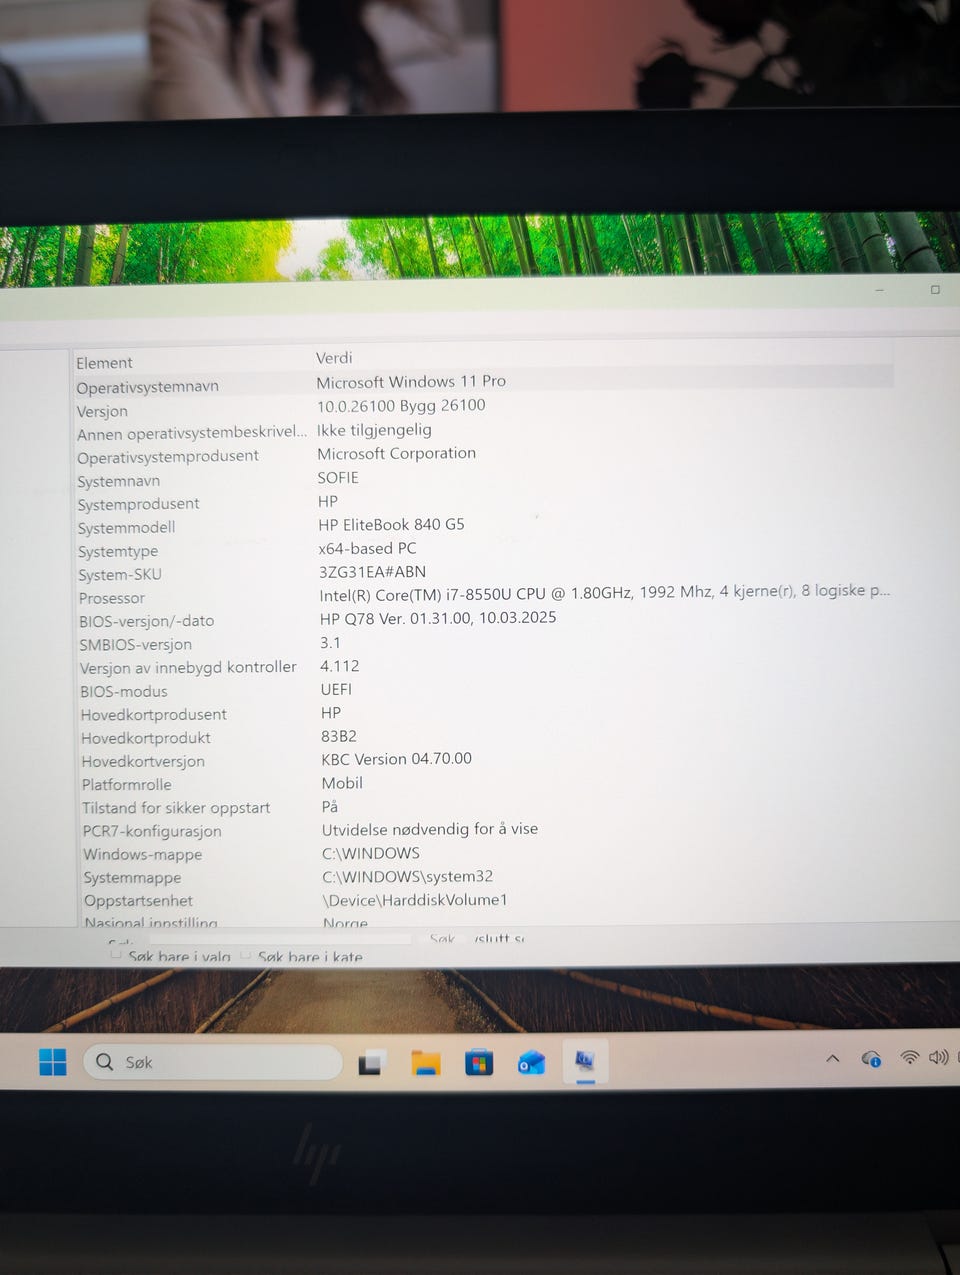Viewport: 960px width, 1275px height.
Task: Select the Systemmodell row
Action: pyautogui.click(x=484, y=526)
